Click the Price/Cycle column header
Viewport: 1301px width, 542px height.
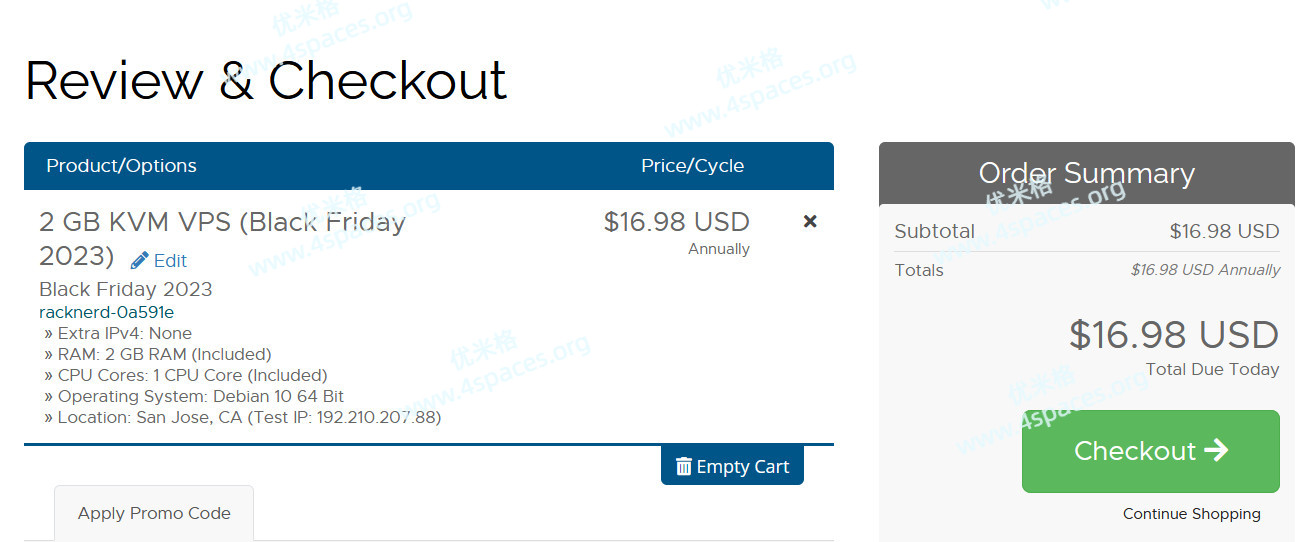692,166
